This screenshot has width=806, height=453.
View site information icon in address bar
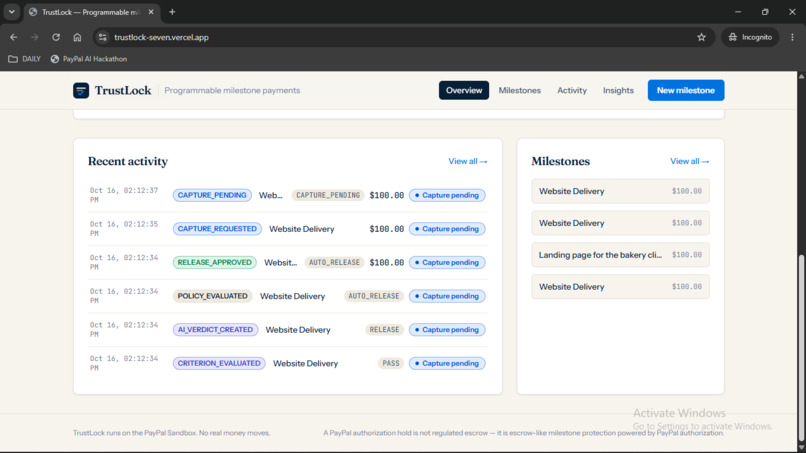103,37
